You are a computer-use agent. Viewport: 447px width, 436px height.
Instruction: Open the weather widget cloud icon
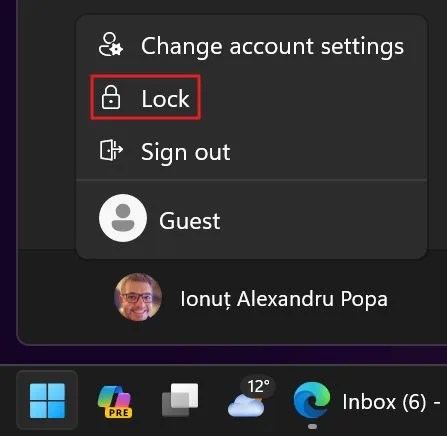(246, 405)
